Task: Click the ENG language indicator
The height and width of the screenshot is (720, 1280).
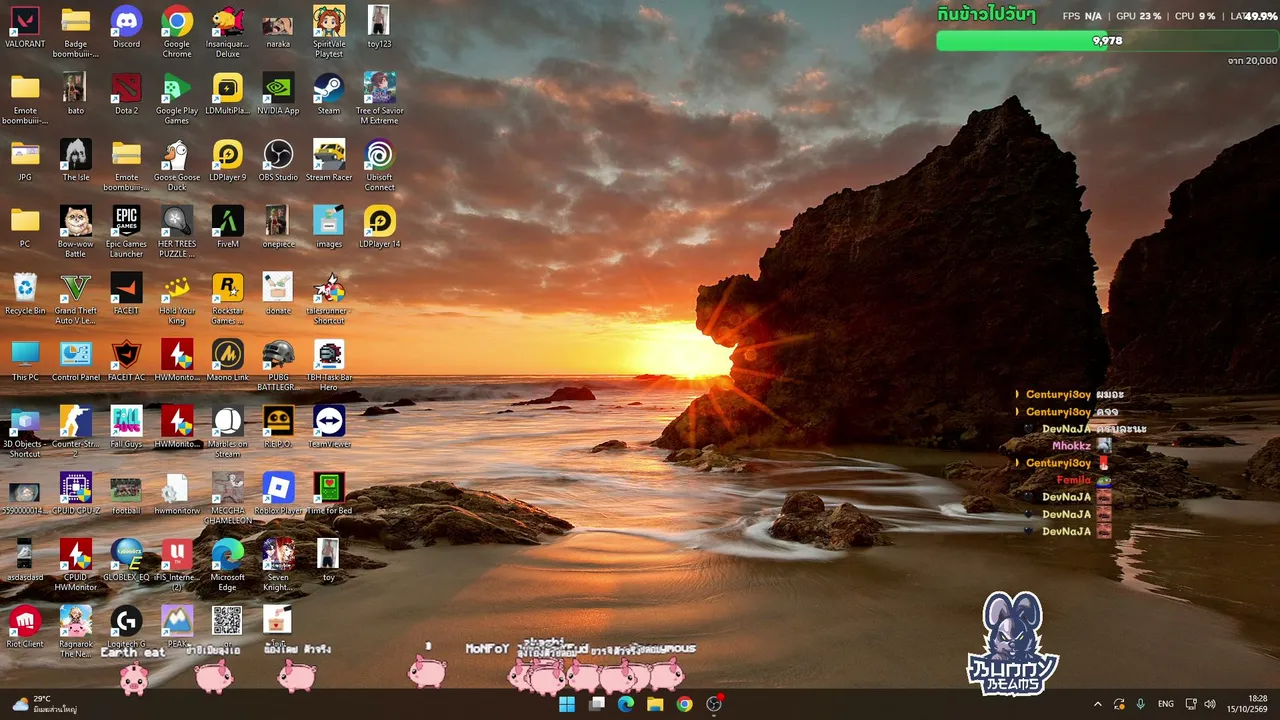Action: pyautogui.click(x=1166, y=704)
